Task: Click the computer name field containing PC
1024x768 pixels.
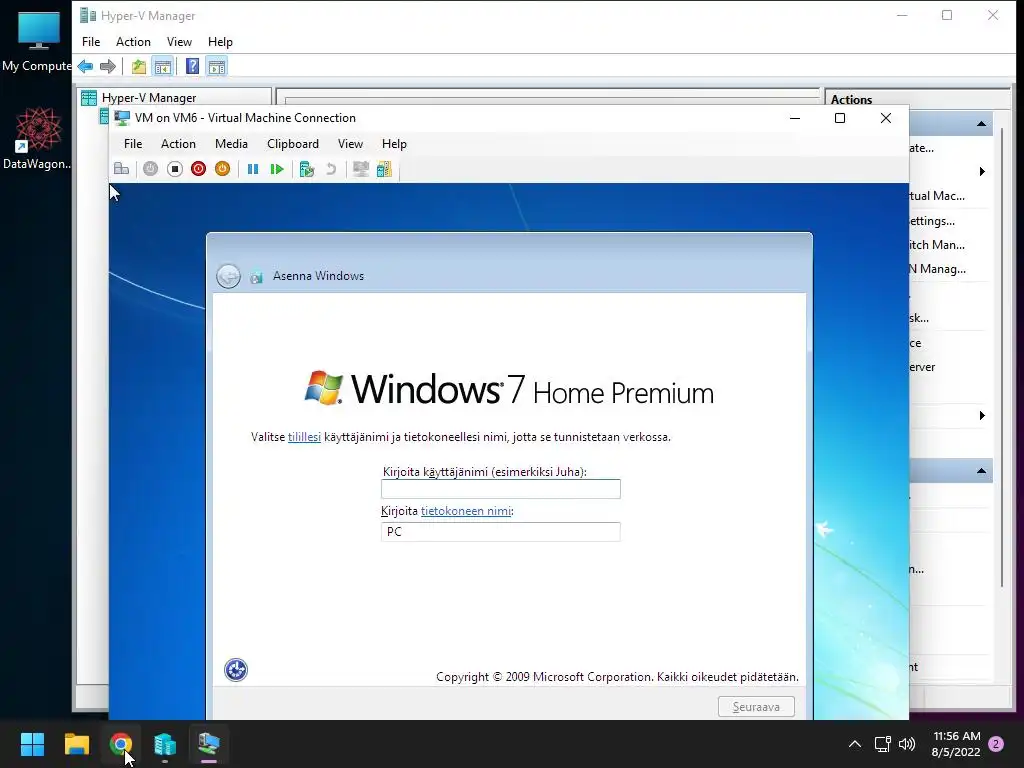Action: pyautogui.click(x=501, y=532)
